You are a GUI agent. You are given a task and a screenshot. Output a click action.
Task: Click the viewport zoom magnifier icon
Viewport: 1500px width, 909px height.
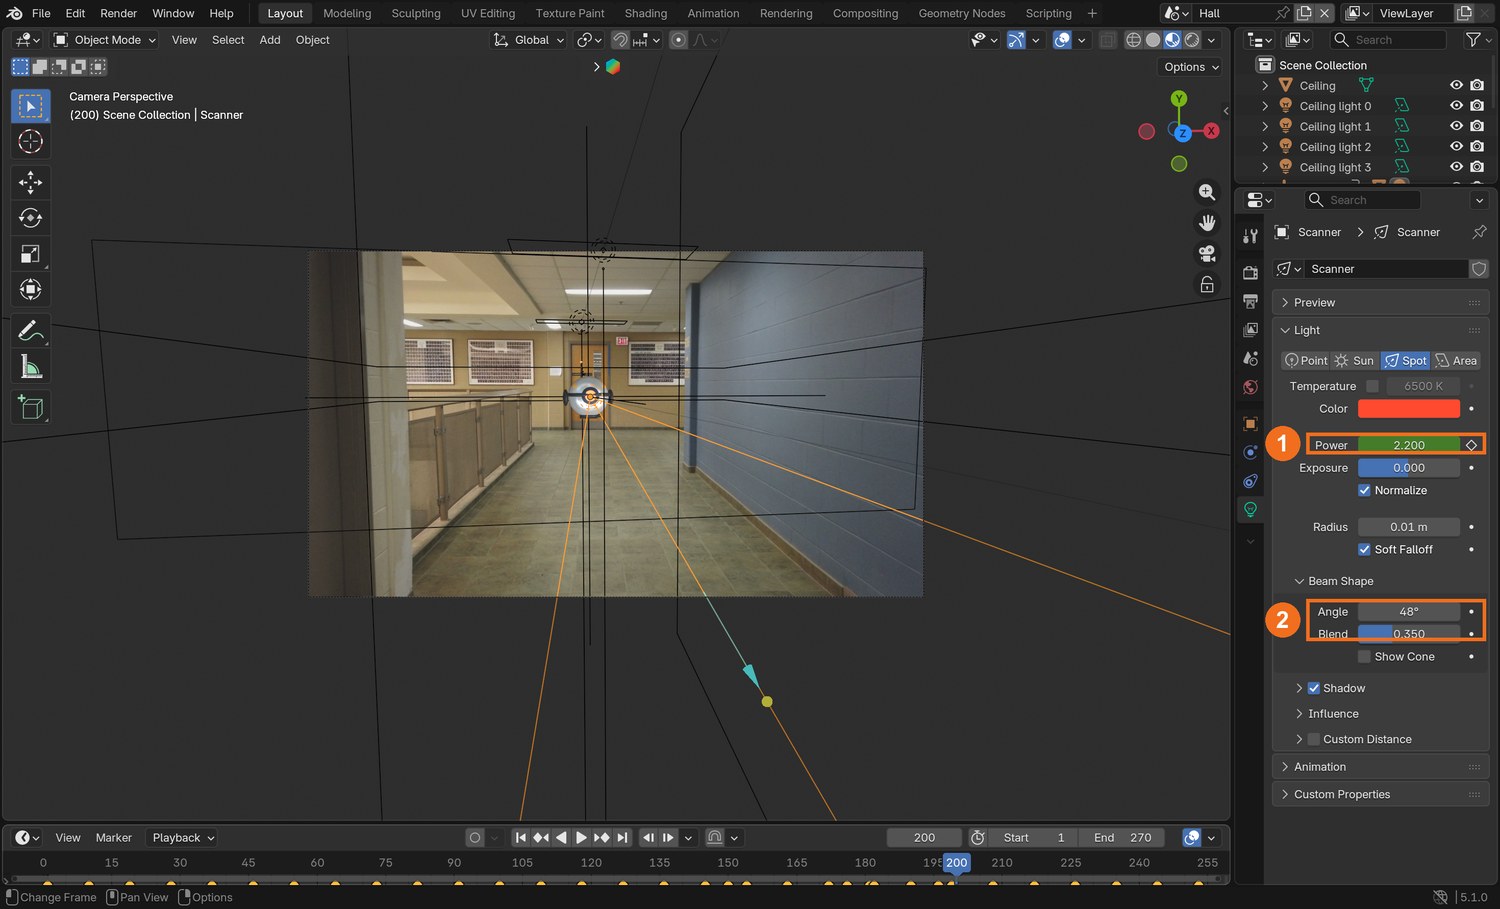coord(1207,192)
